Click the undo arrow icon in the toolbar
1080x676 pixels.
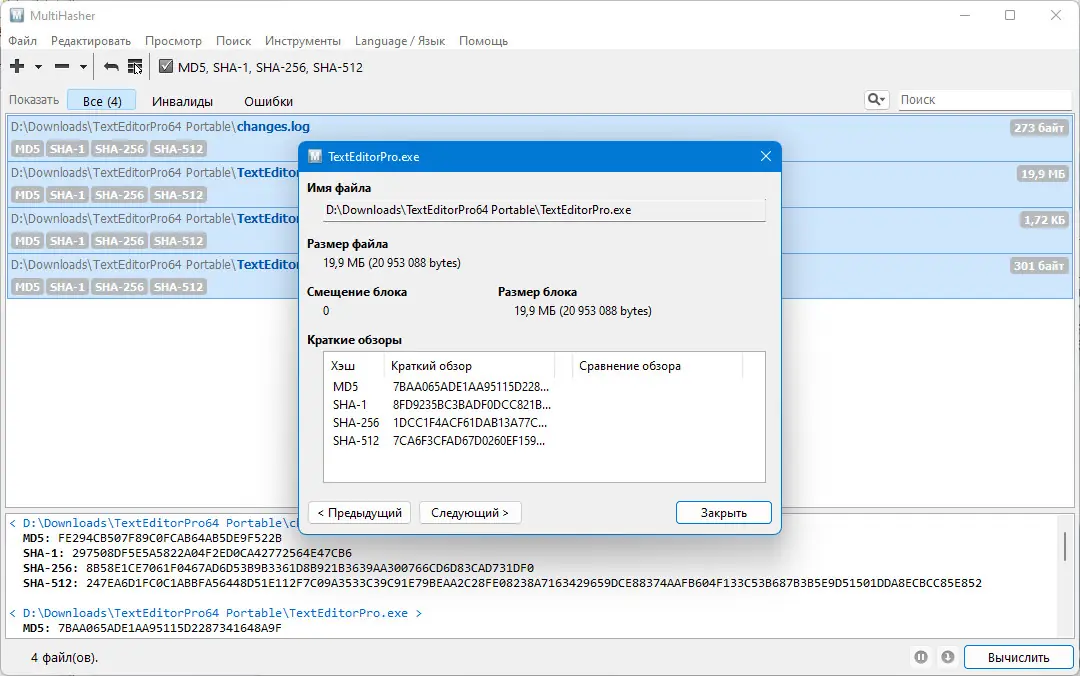(x=111, y=67)
